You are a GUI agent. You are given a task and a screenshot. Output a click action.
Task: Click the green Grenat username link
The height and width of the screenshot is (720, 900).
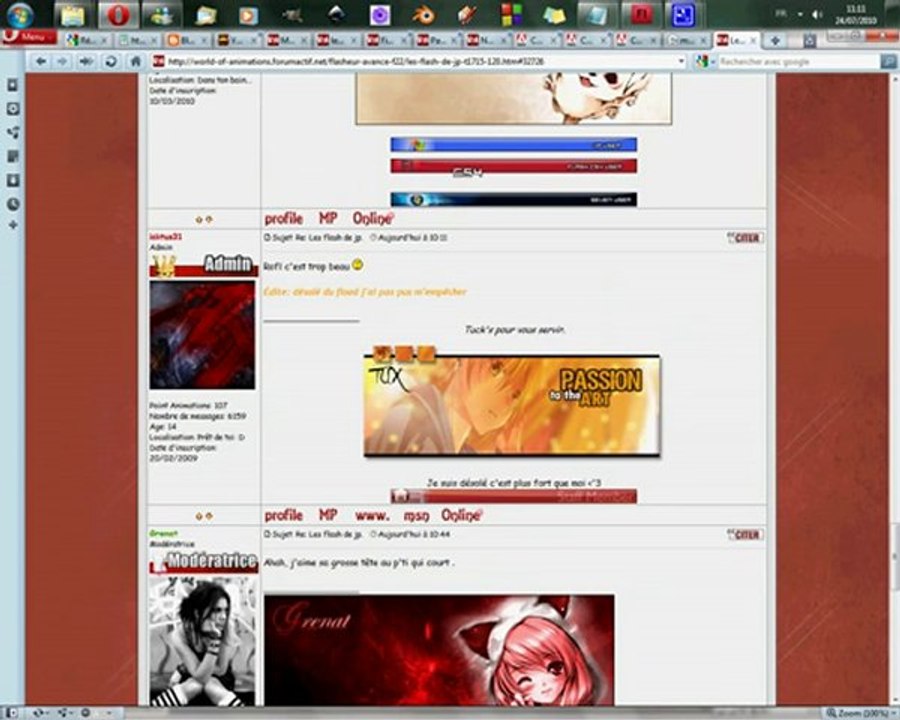coord(164,533)
